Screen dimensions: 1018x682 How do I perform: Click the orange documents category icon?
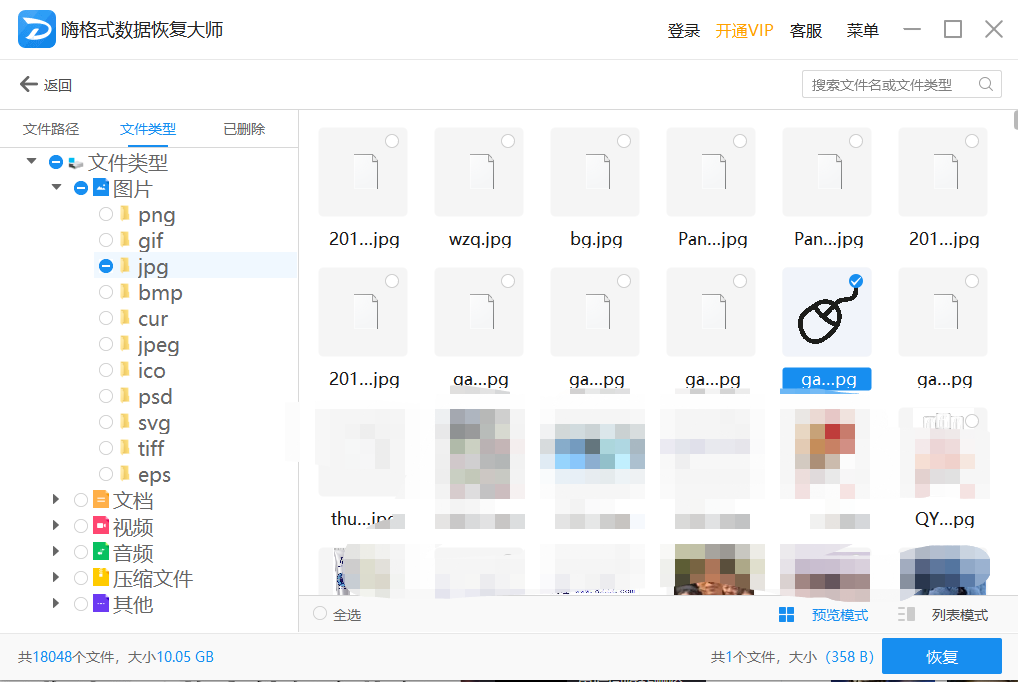click(x=101, y=500)
